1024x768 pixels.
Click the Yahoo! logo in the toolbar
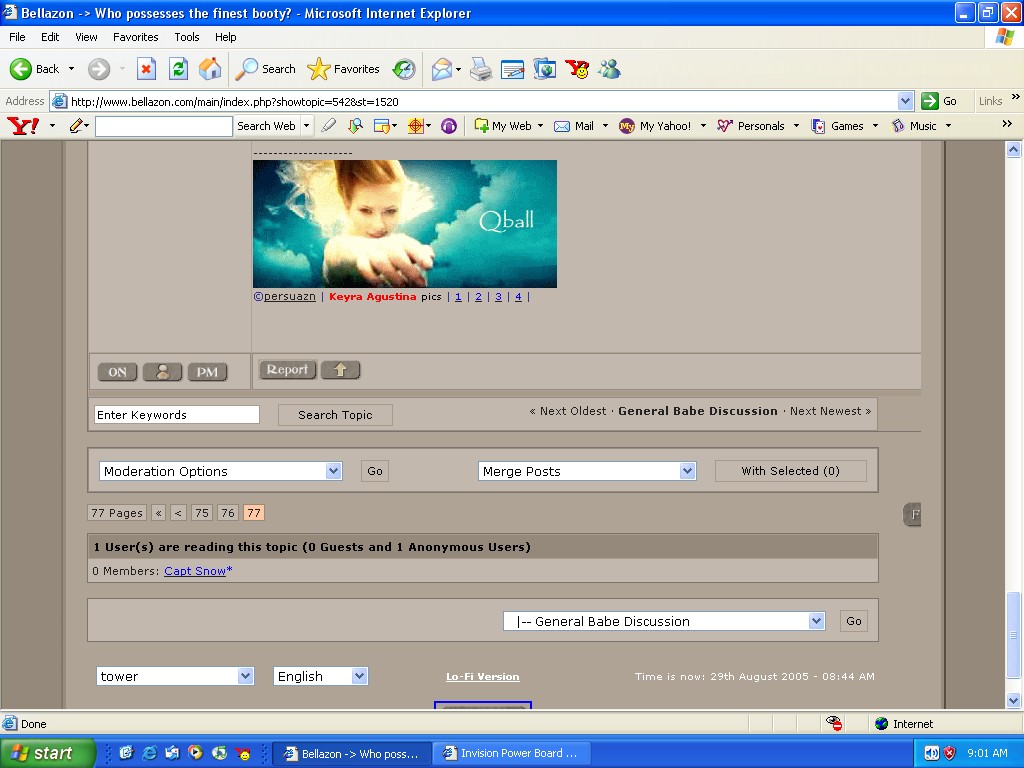[22, 126]
